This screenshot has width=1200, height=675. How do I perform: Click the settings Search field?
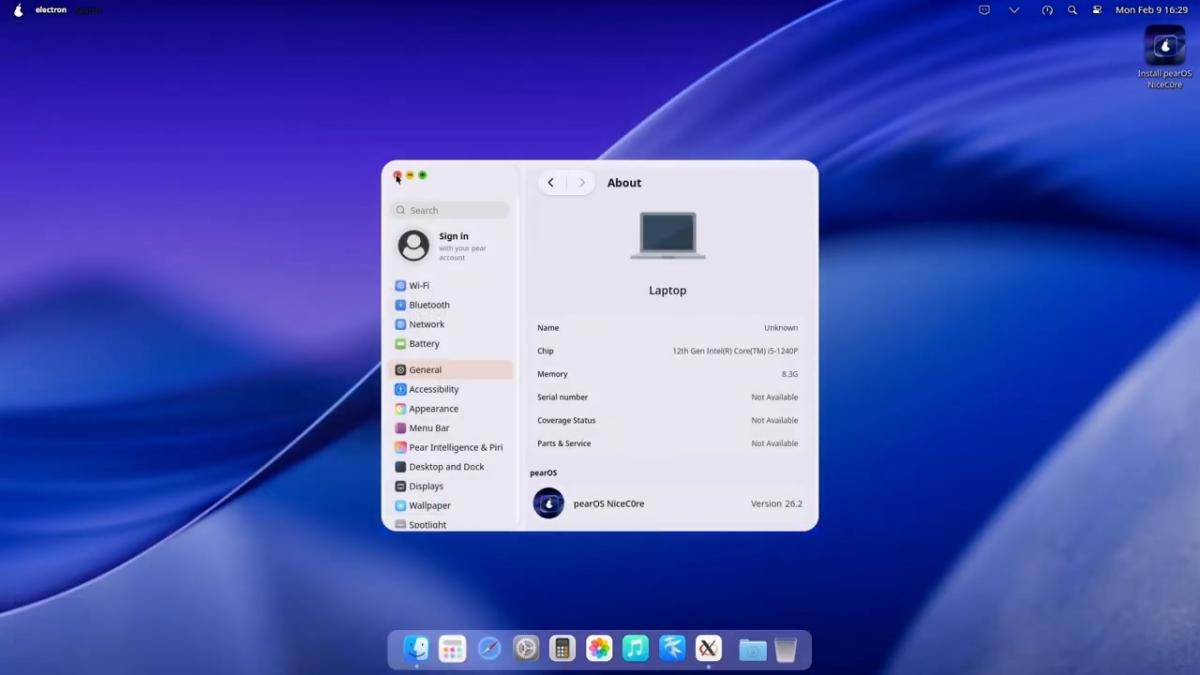click(449, 211)
